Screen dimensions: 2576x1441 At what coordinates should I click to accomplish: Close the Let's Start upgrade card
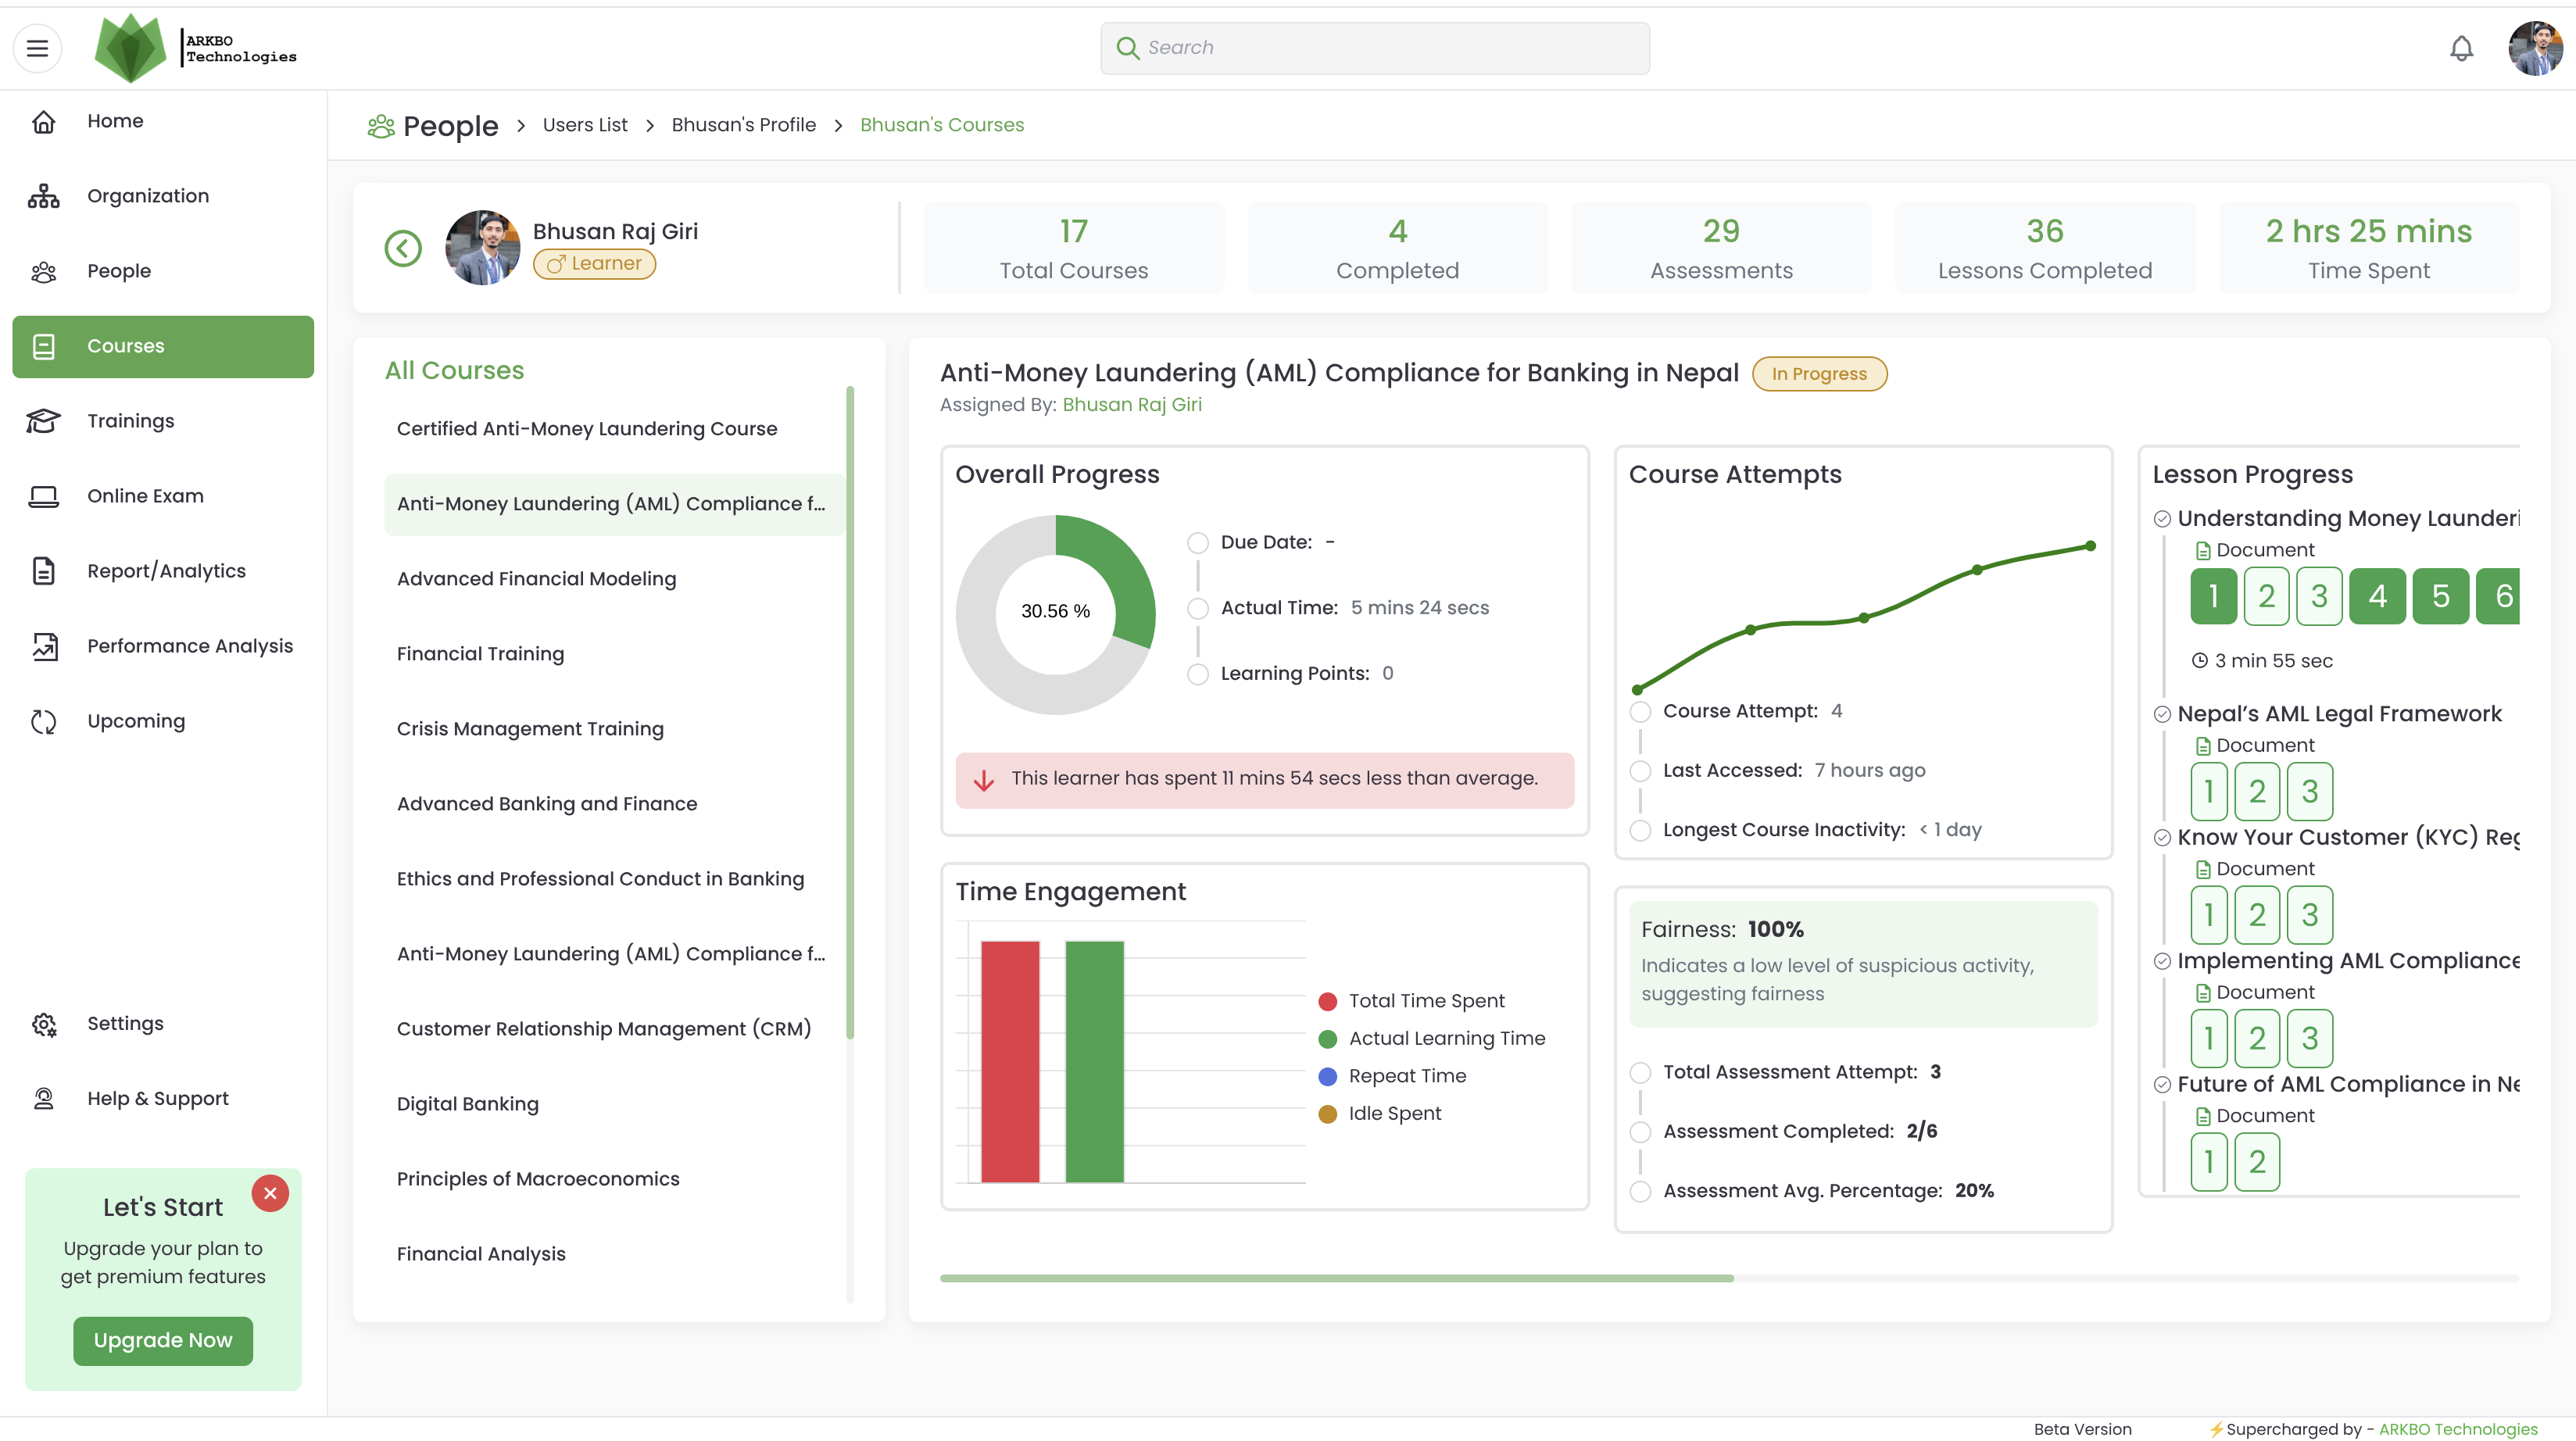270,1193
